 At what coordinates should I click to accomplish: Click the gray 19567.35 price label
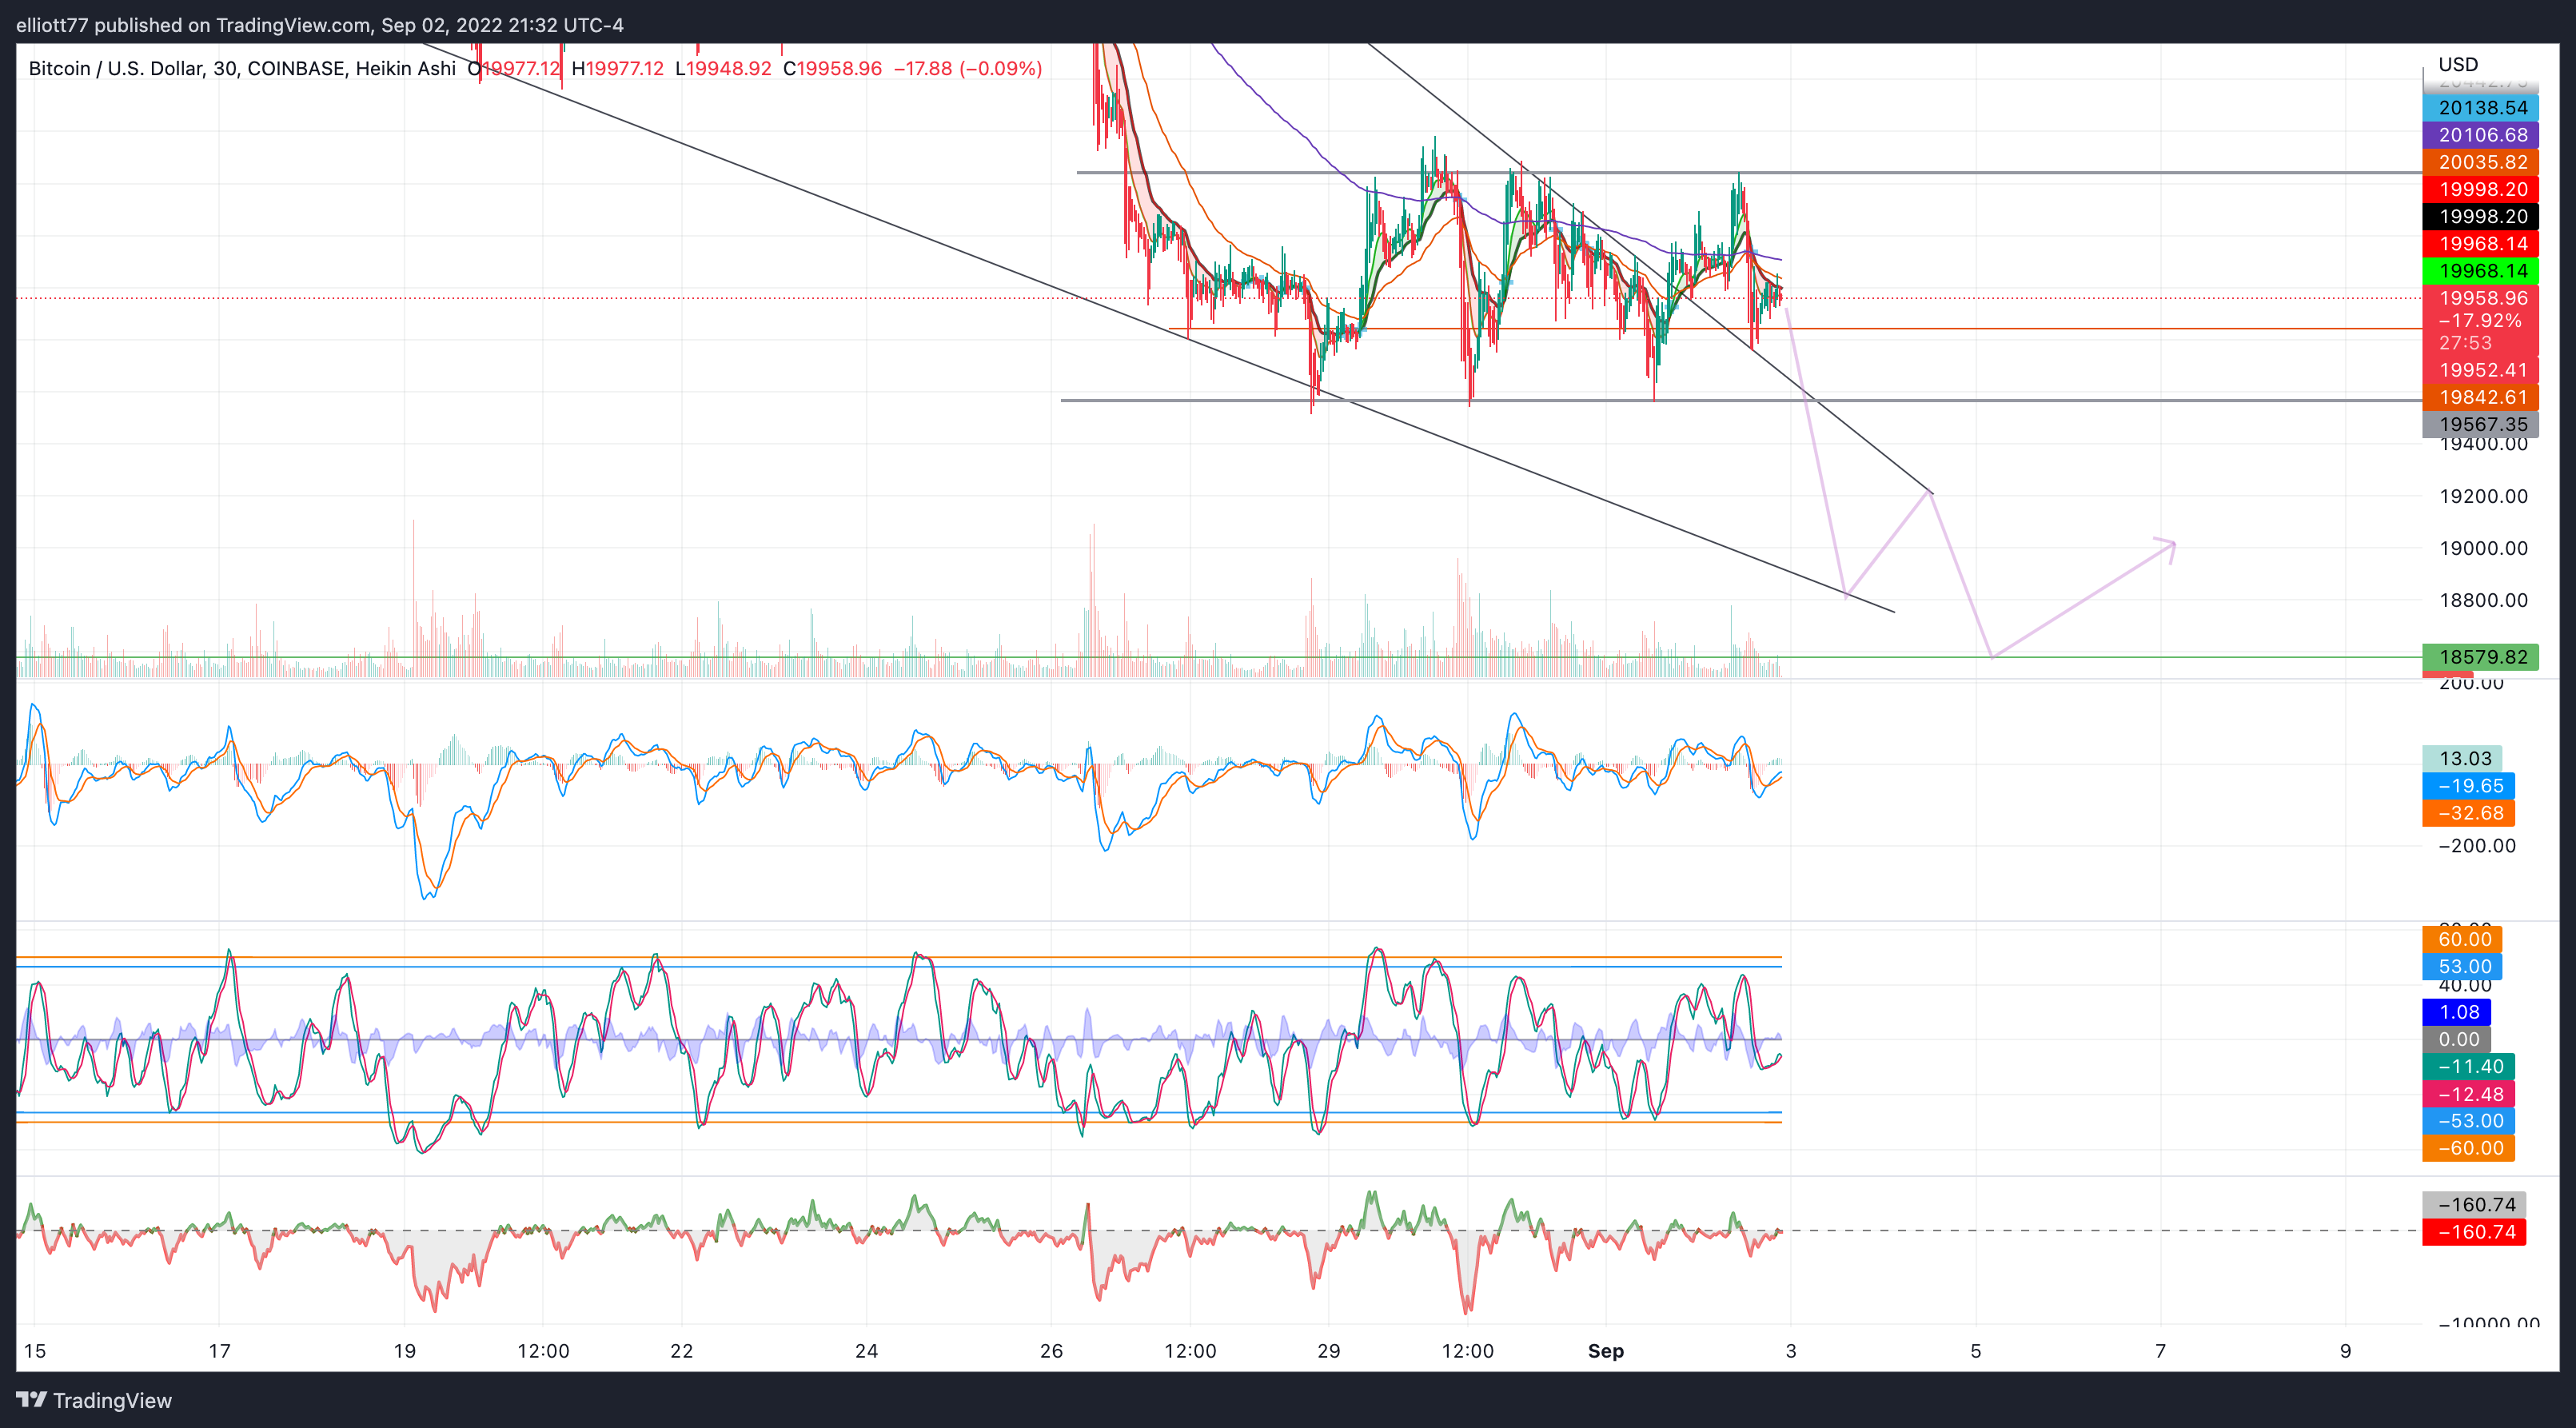2480,424
